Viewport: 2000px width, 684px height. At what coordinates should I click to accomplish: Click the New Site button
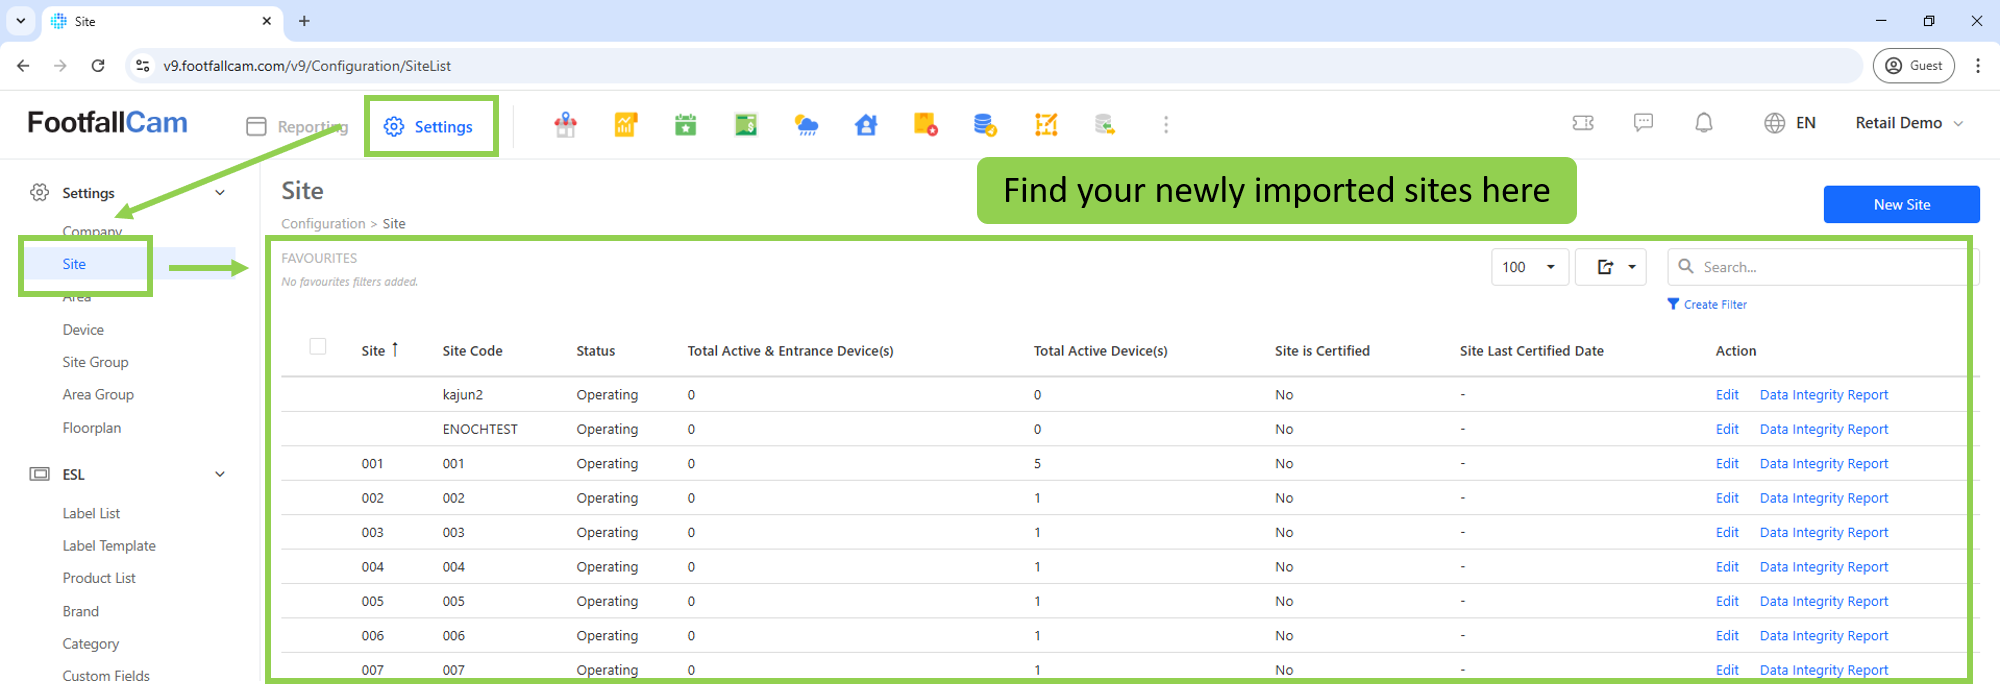click(x=1901, y=204)
